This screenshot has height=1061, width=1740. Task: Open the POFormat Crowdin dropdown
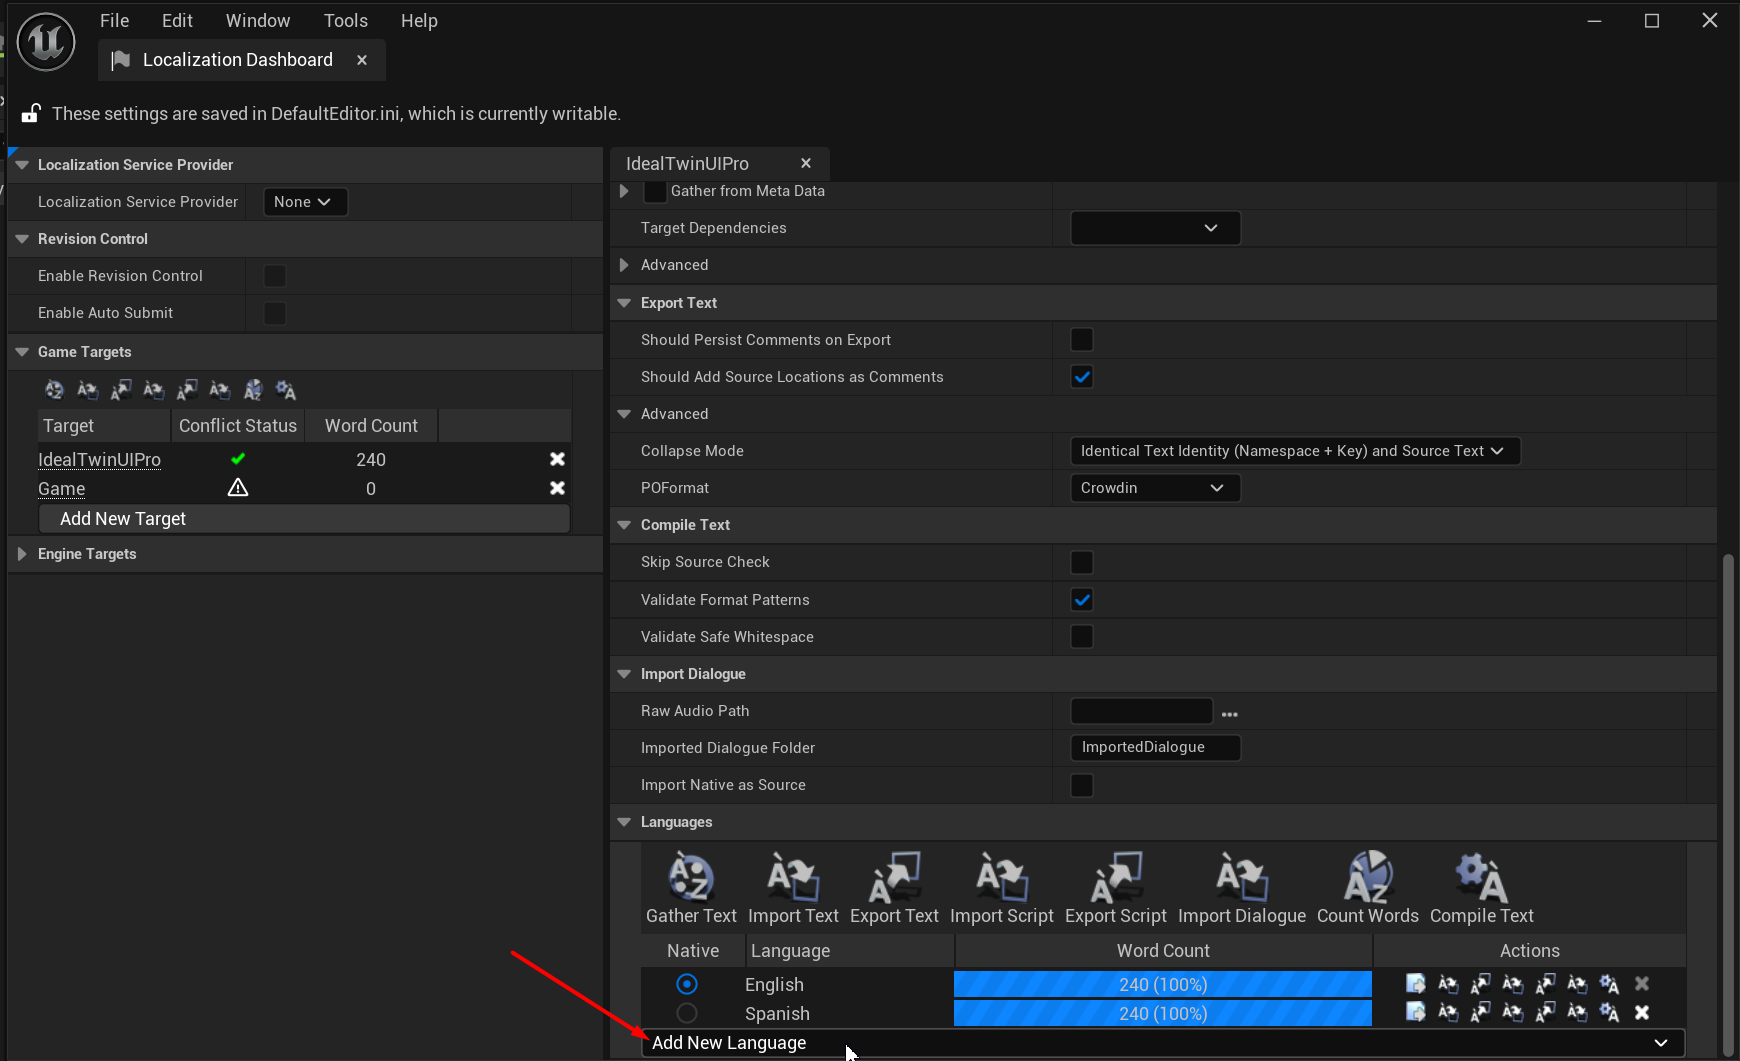(x=1154, y=488)
